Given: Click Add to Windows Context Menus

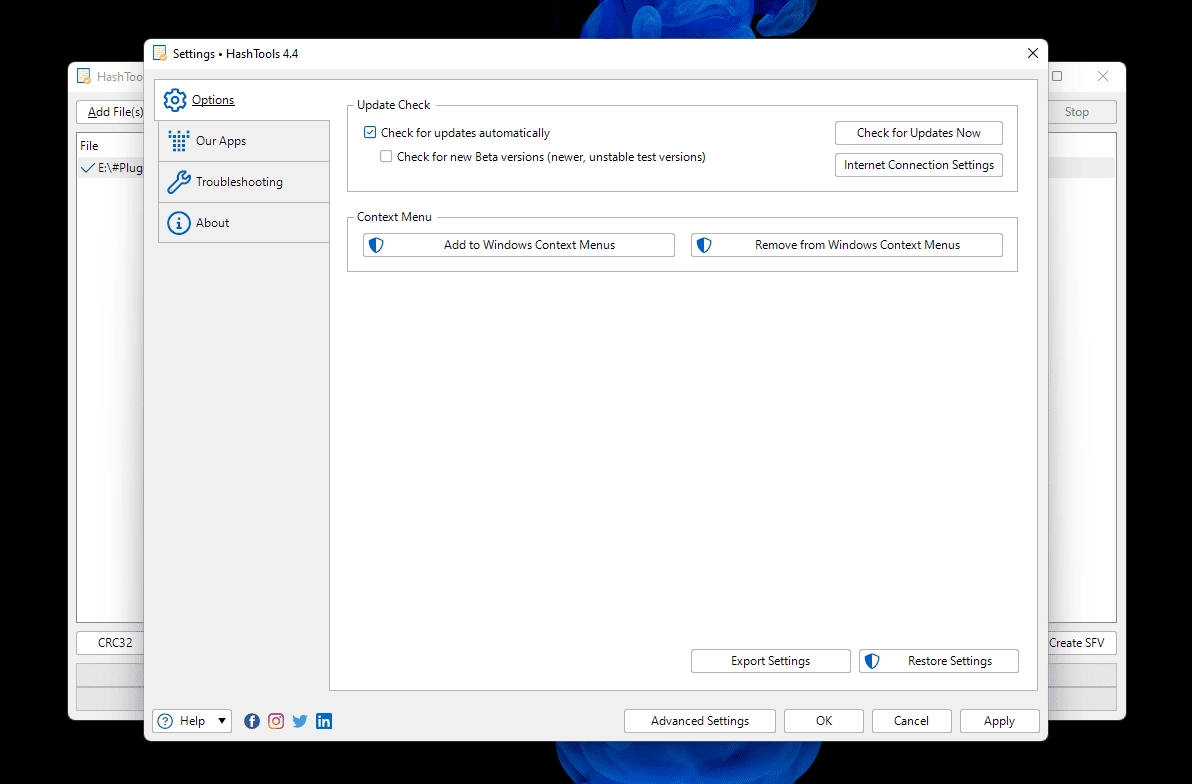Looking at the screenshot, I should 518,245.
